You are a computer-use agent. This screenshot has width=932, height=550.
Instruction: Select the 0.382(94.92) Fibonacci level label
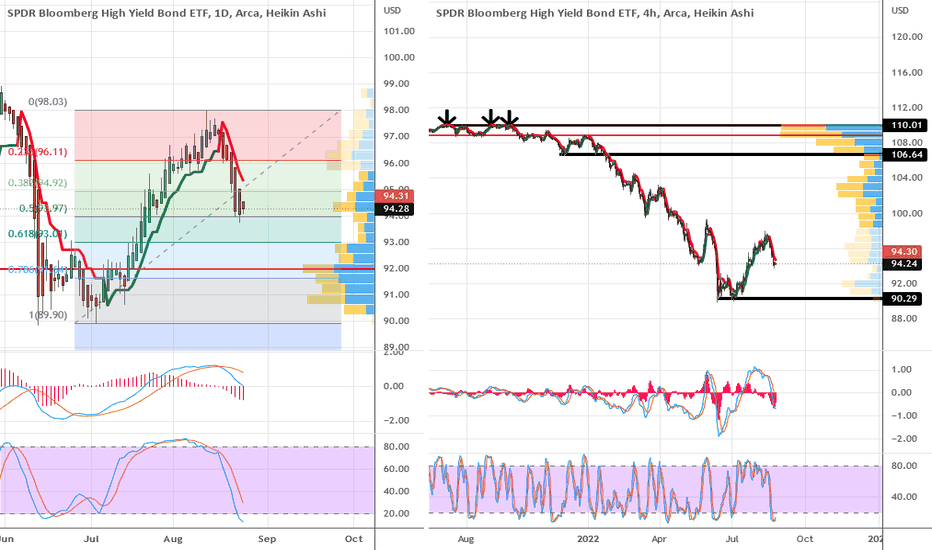(37, 183)
